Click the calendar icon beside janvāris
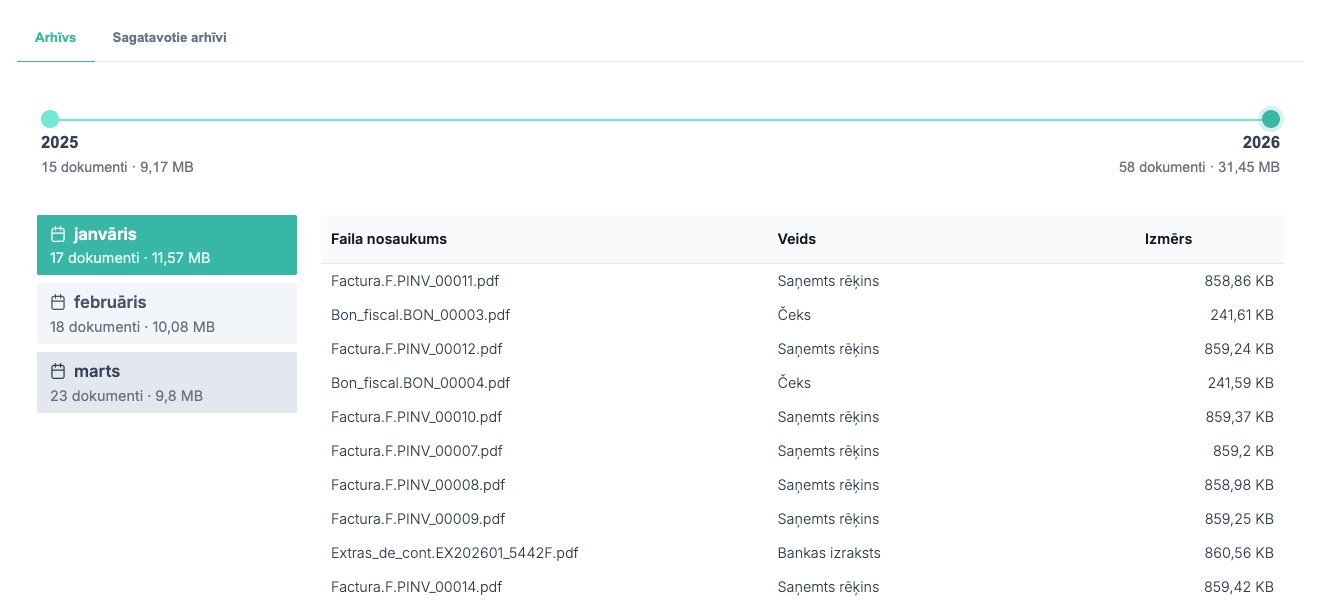 point(58,234)
